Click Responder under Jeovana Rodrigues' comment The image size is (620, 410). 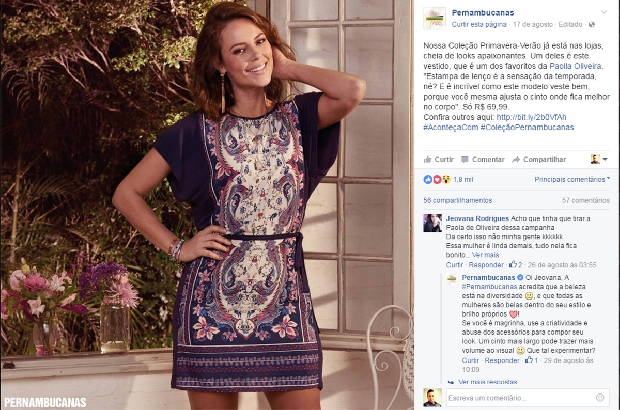click(486, 265)
